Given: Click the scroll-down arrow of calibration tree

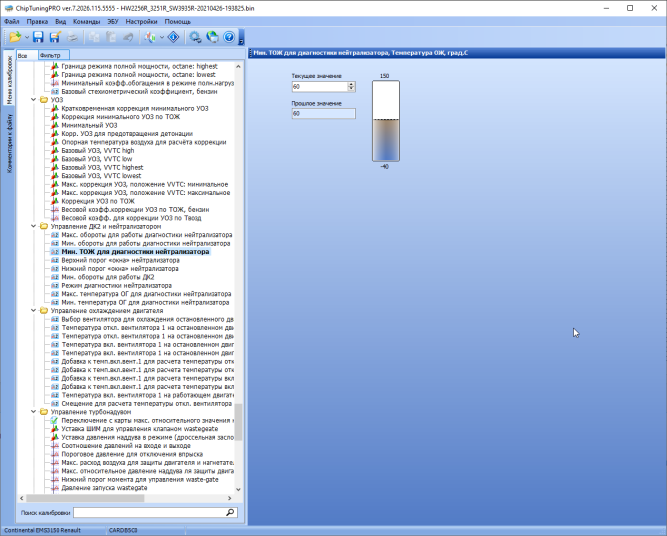Looking at the screenshot, I should [x=238, y=489].
